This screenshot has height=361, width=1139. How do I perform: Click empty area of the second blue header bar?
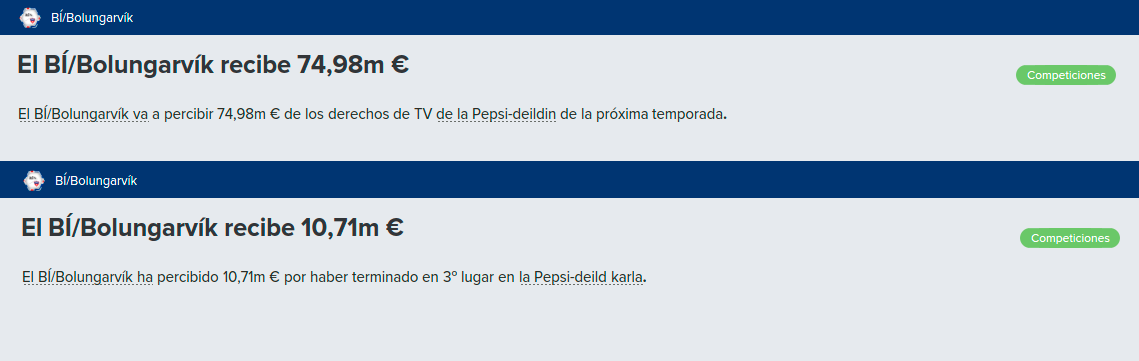(x=632, y=180)
